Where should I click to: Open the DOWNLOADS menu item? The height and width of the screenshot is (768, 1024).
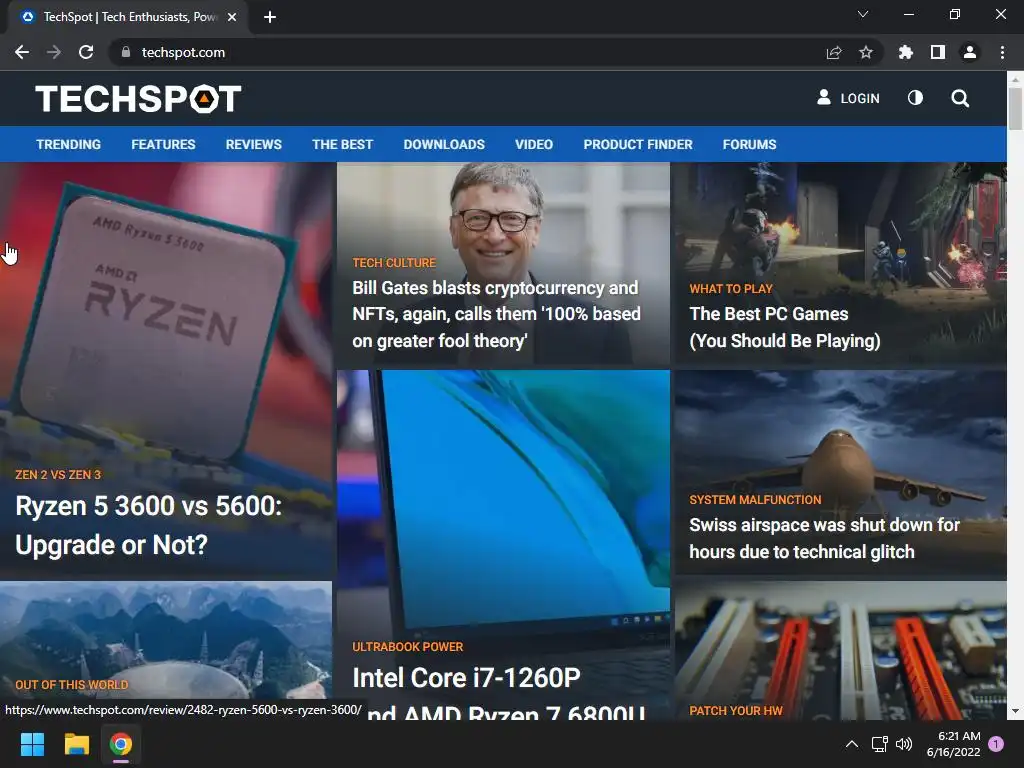(444, 144)
